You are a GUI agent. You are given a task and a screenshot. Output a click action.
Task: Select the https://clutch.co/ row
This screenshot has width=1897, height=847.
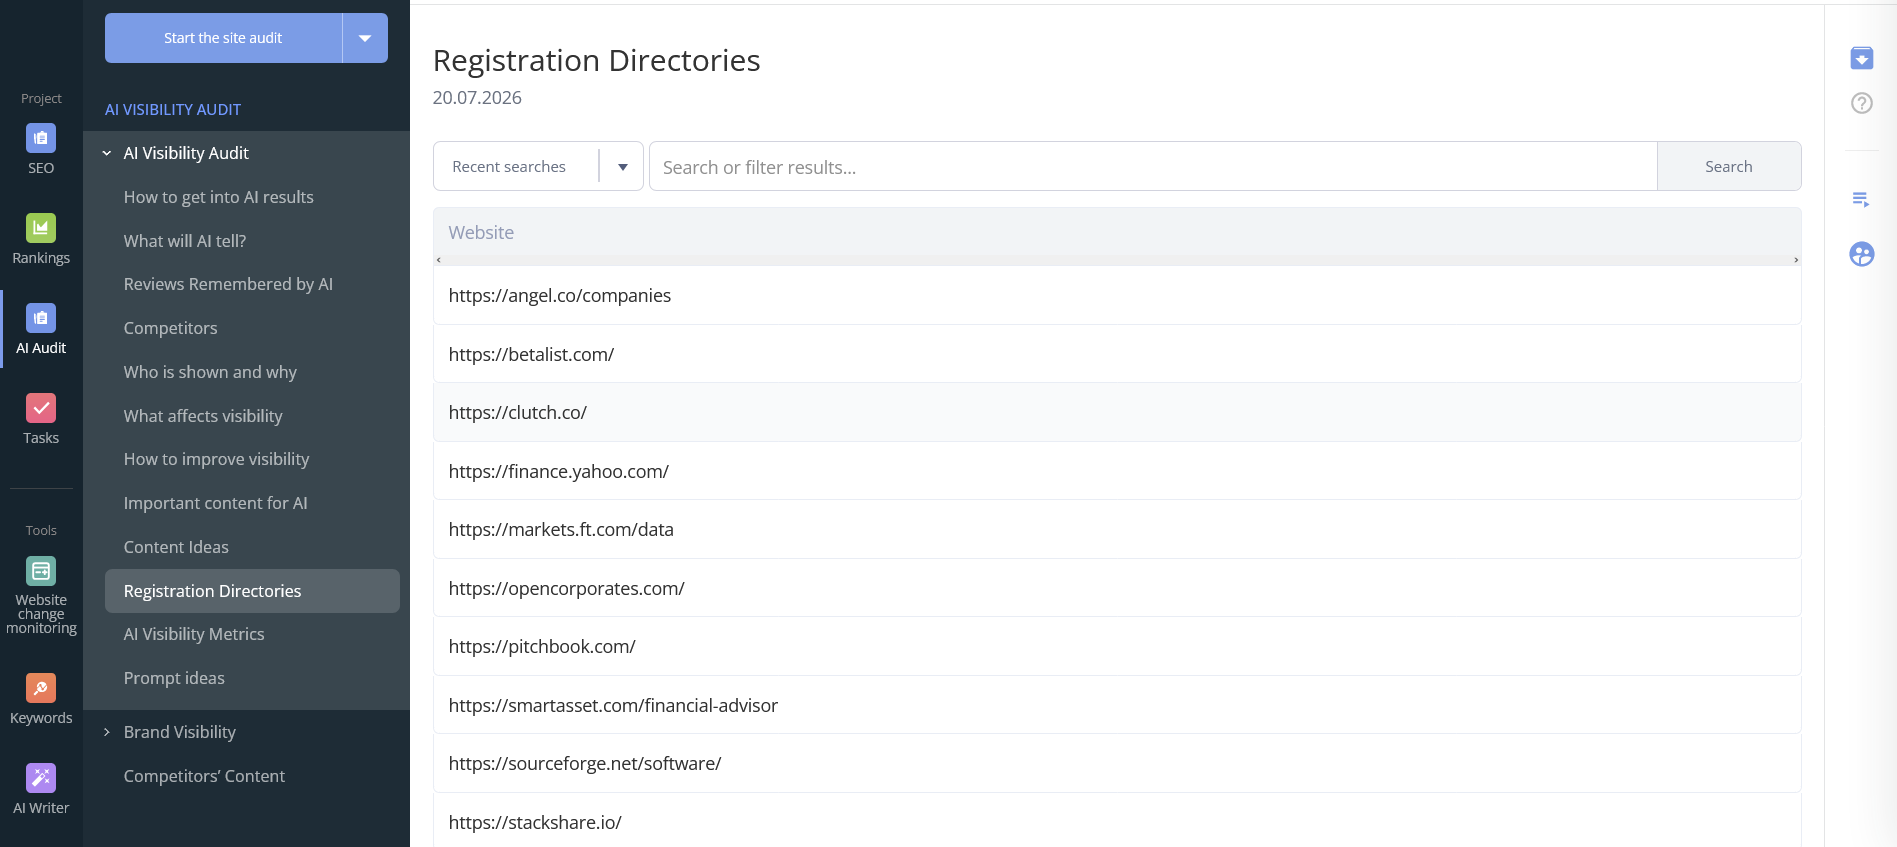[x=1117, y=412]
